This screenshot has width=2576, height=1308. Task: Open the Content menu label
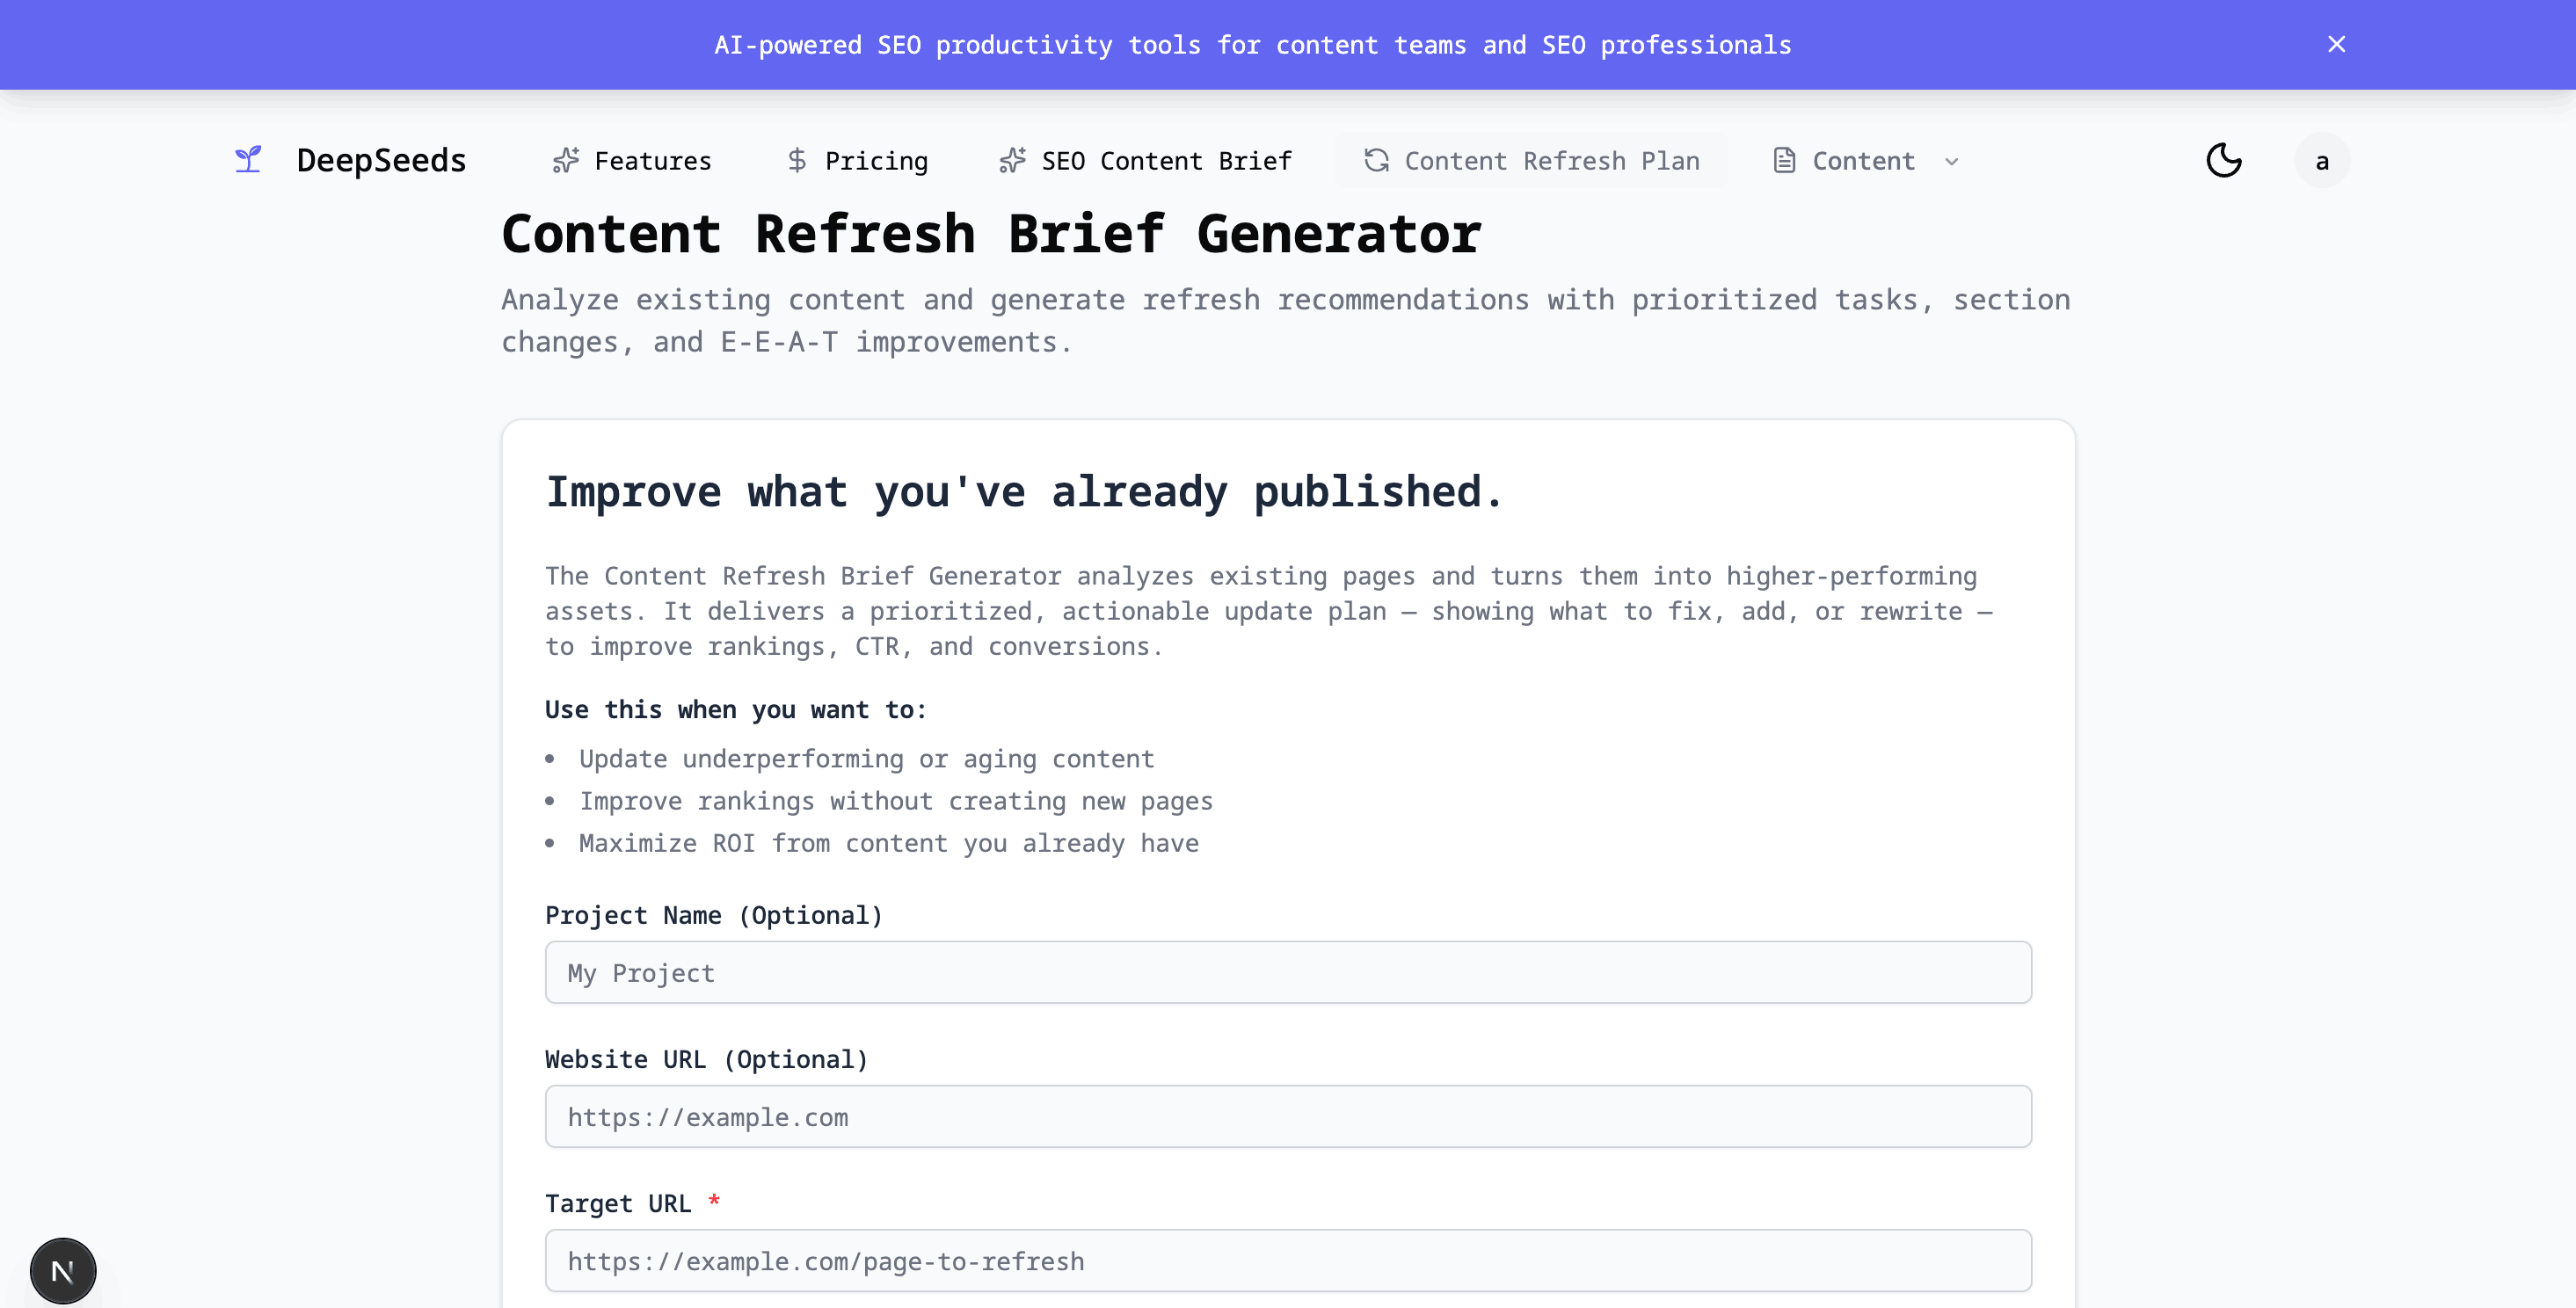coord(1863,161)
